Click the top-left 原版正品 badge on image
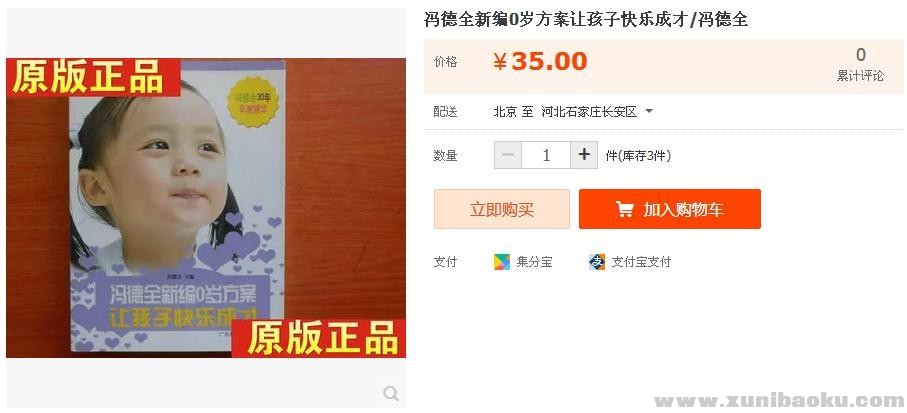The width and height of the screenshot is (907, 413). (89, 77)
